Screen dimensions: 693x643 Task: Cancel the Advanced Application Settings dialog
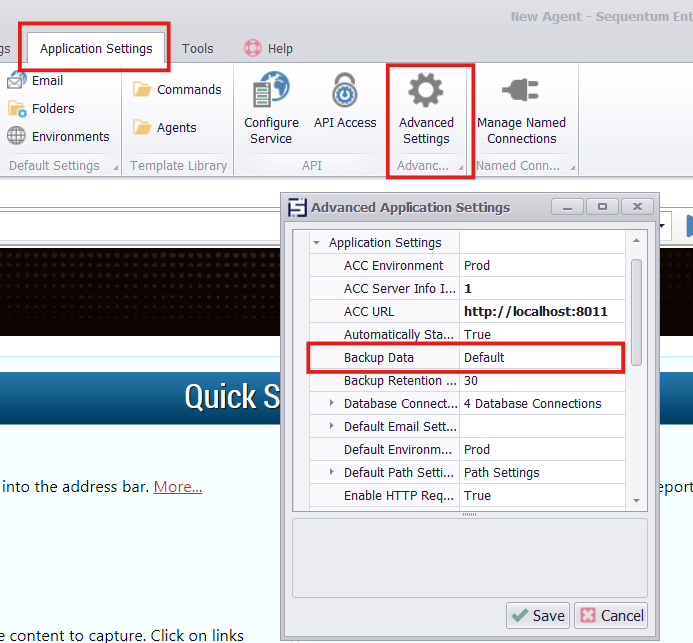(611, 615)
